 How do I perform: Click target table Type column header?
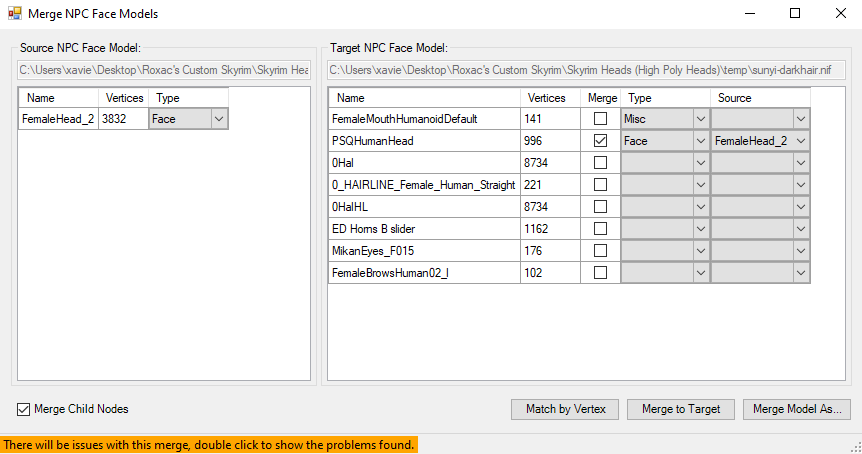[x=665, y=98]
